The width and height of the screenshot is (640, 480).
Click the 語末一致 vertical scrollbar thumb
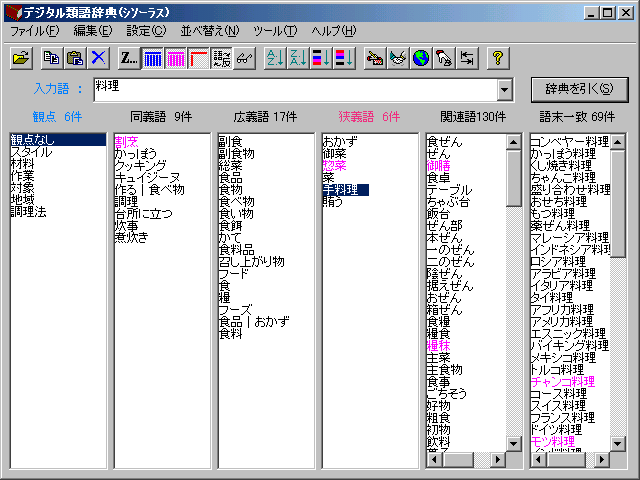(x=618, y=203)
